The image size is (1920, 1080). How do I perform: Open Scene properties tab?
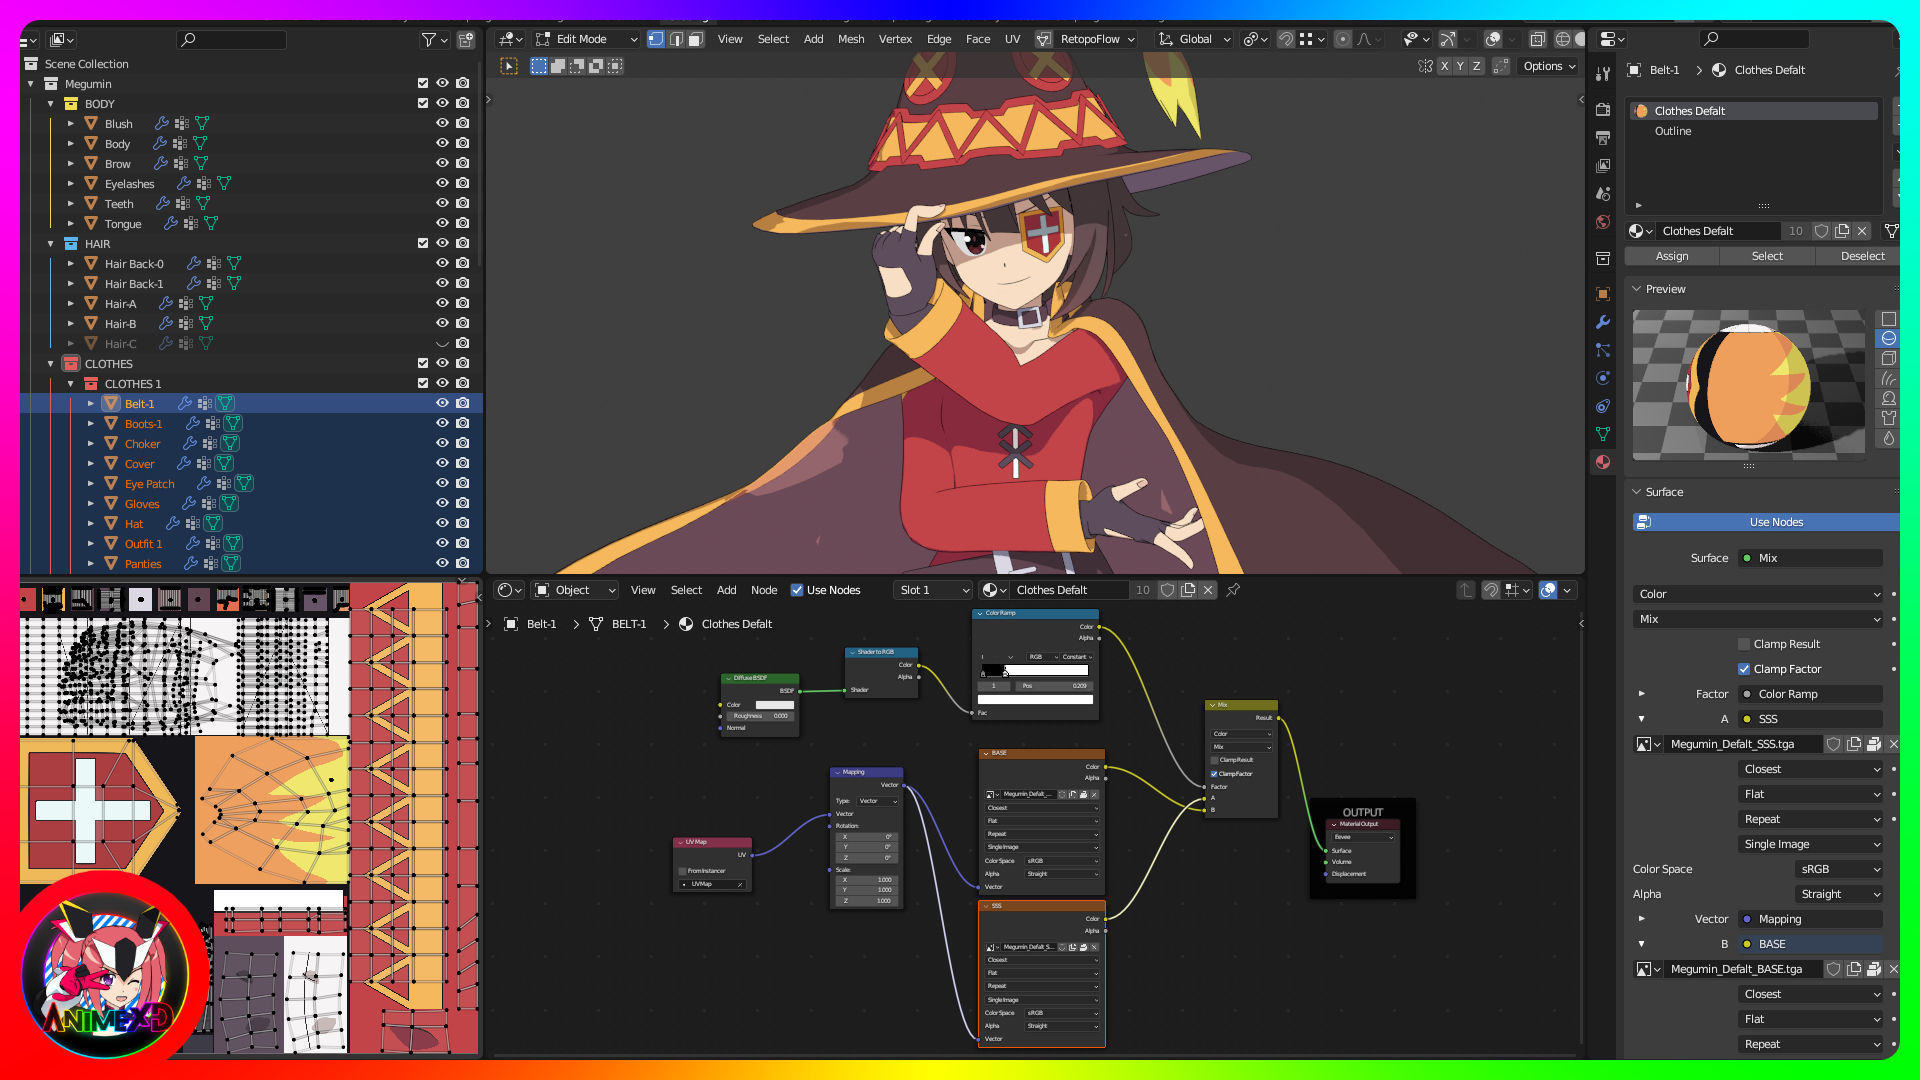coord(1603,193)
